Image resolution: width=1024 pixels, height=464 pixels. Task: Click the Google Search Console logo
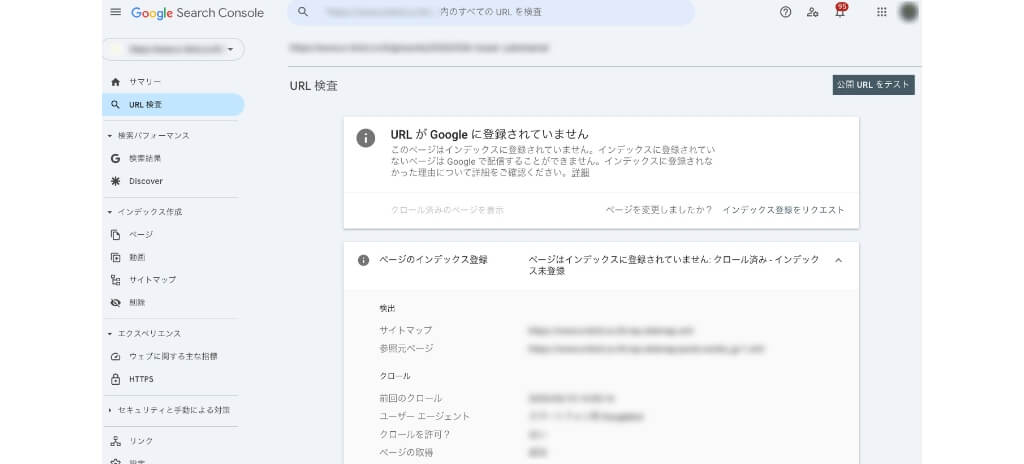click(x=197, y=12)
